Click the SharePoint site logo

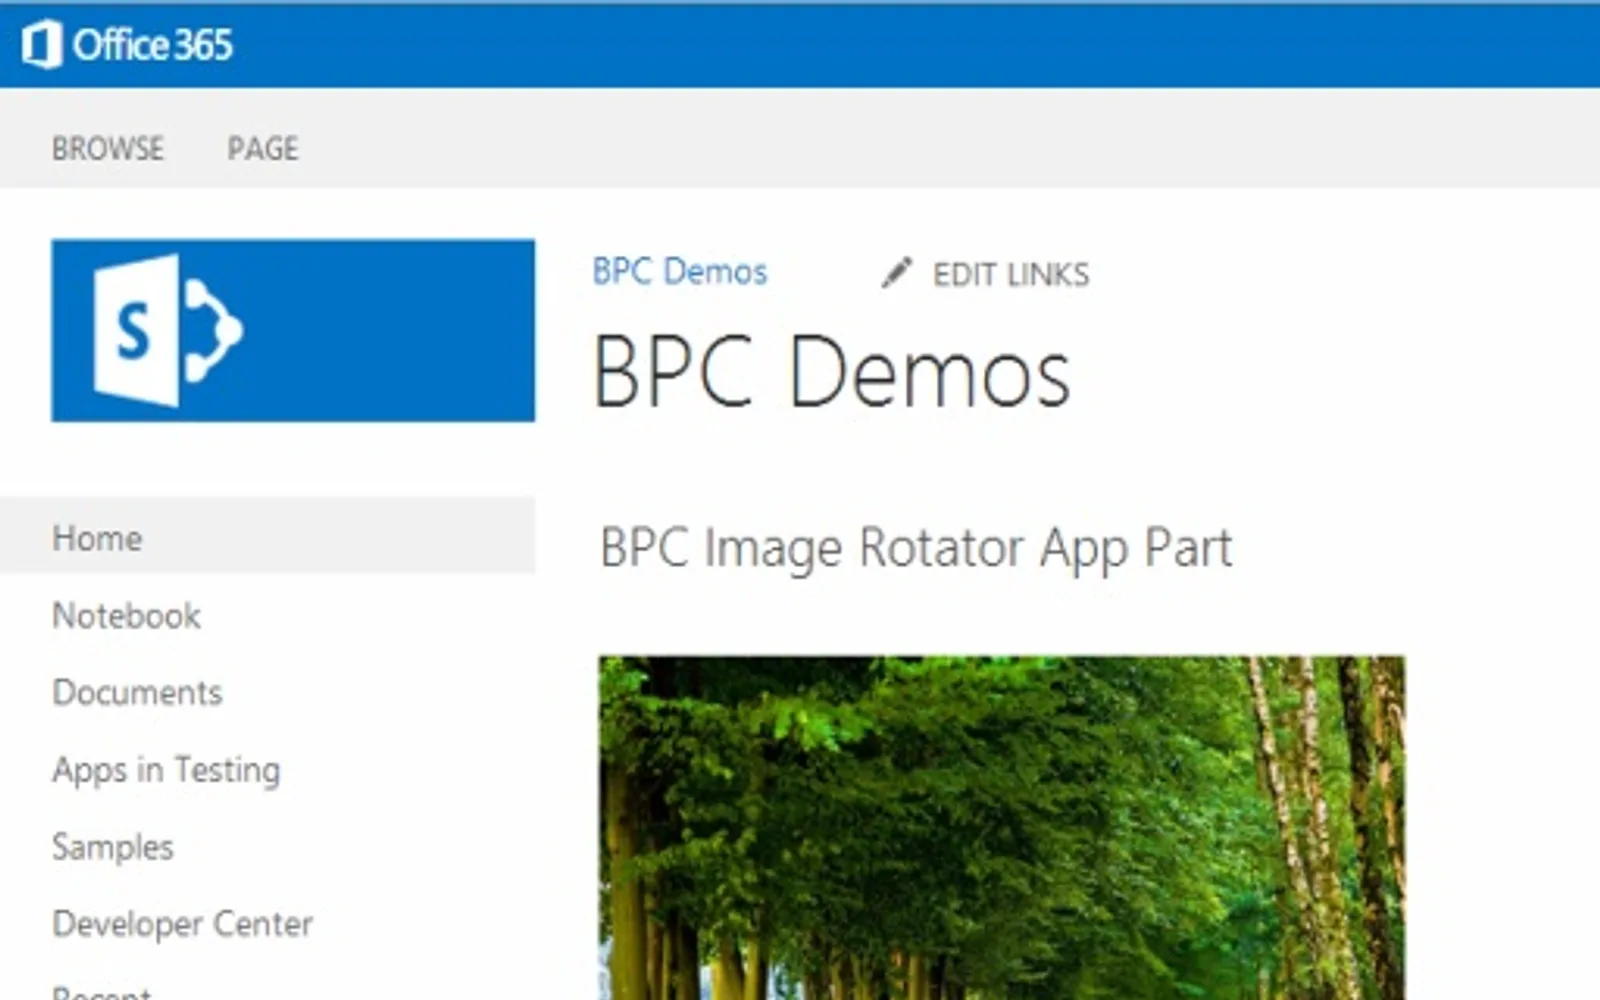[x=293, y=330]
